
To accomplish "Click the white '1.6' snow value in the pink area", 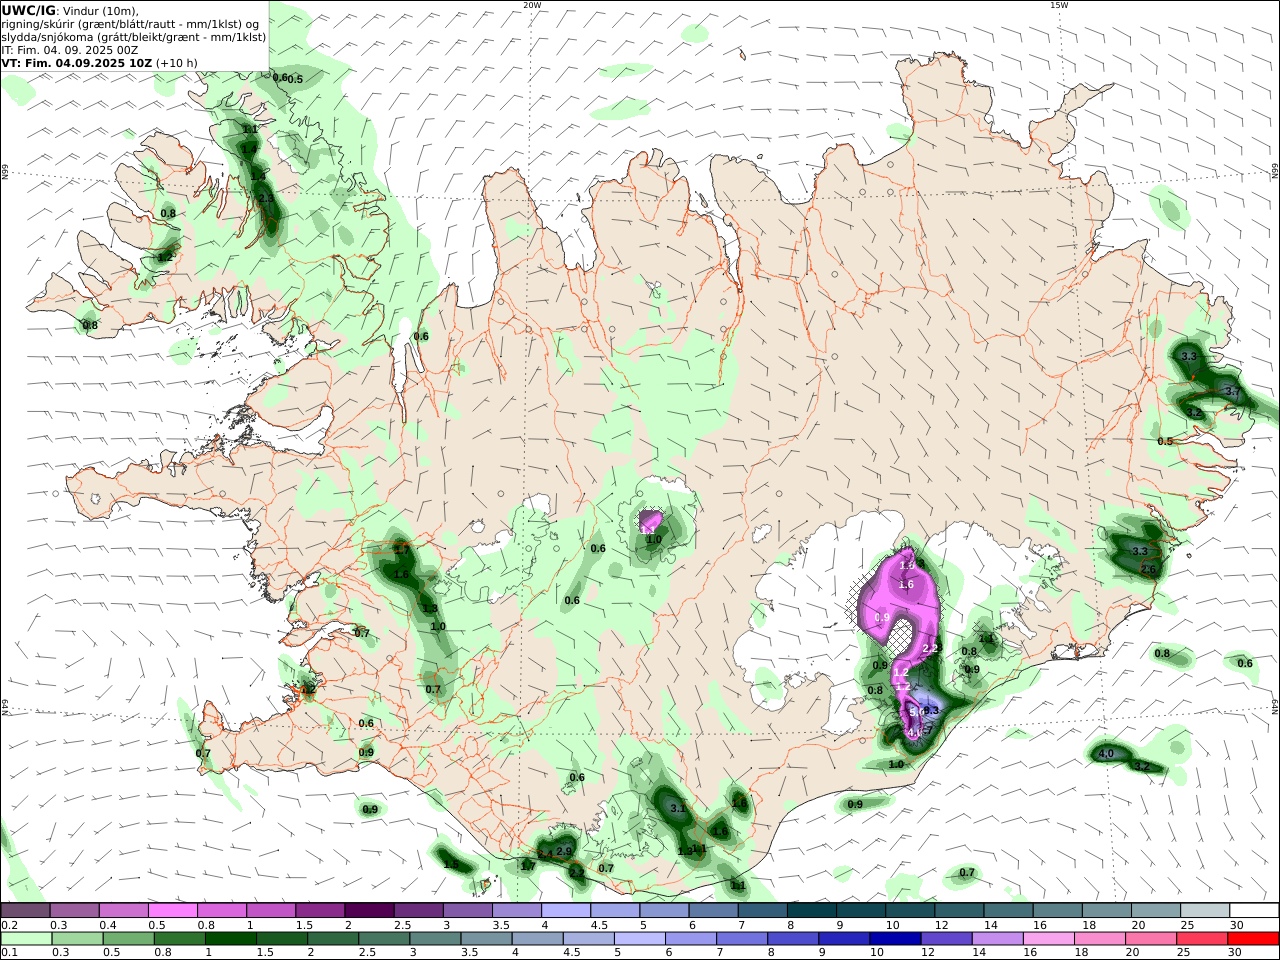I will click(x=906, y=584).
